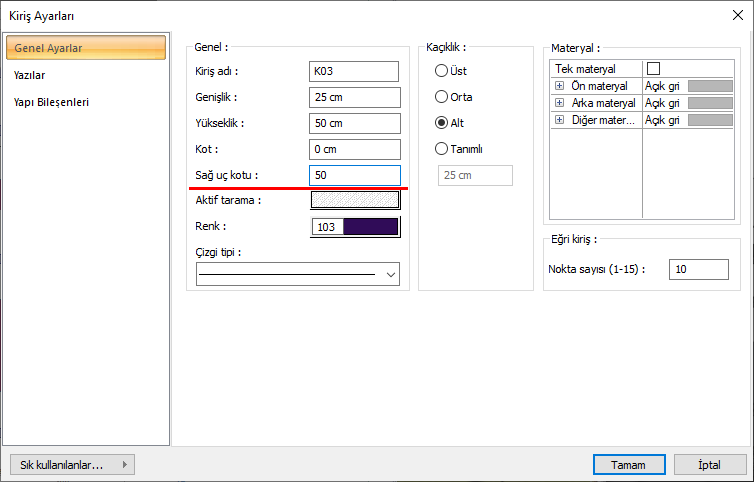Open the Yazılar section
Viewport: 754px width, 482px height.
coord(29,75)
